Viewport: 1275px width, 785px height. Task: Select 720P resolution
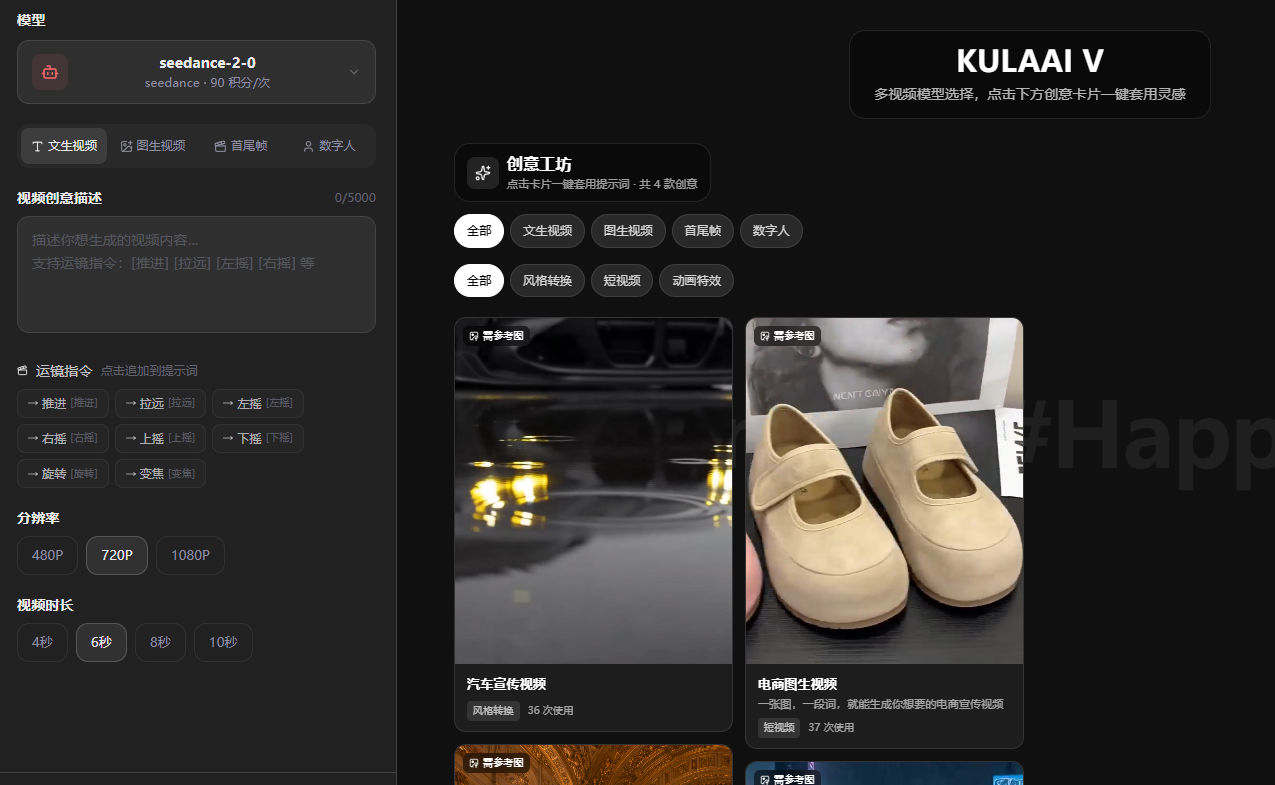click(x=117, y=556)
